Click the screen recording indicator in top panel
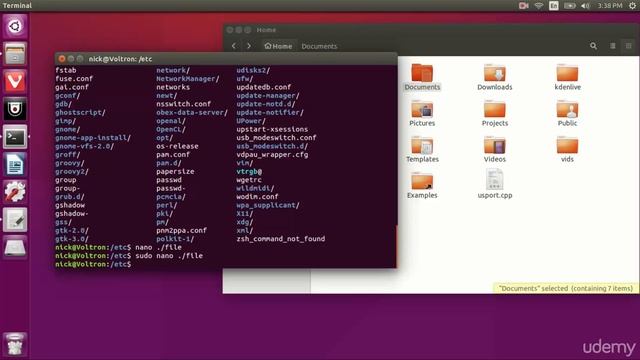Screen dimensions: 640x360 (523, 6)
